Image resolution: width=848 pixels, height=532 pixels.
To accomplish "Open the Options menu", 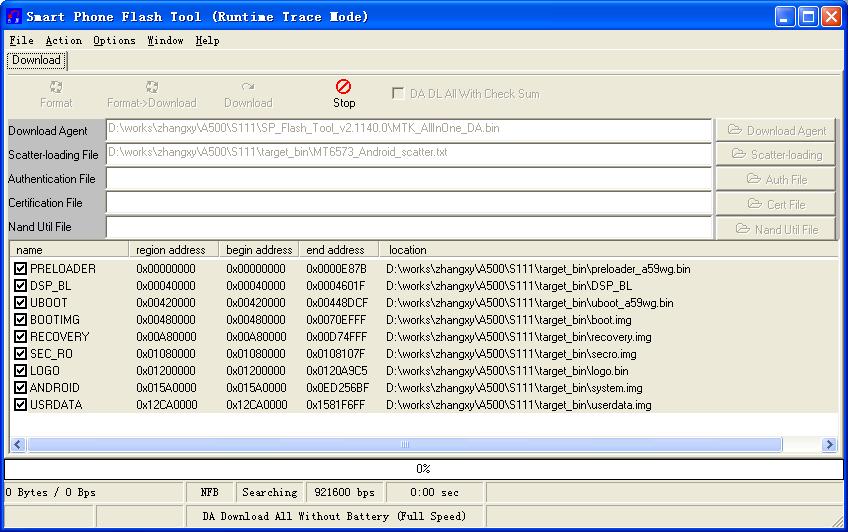I will (114, 41).
